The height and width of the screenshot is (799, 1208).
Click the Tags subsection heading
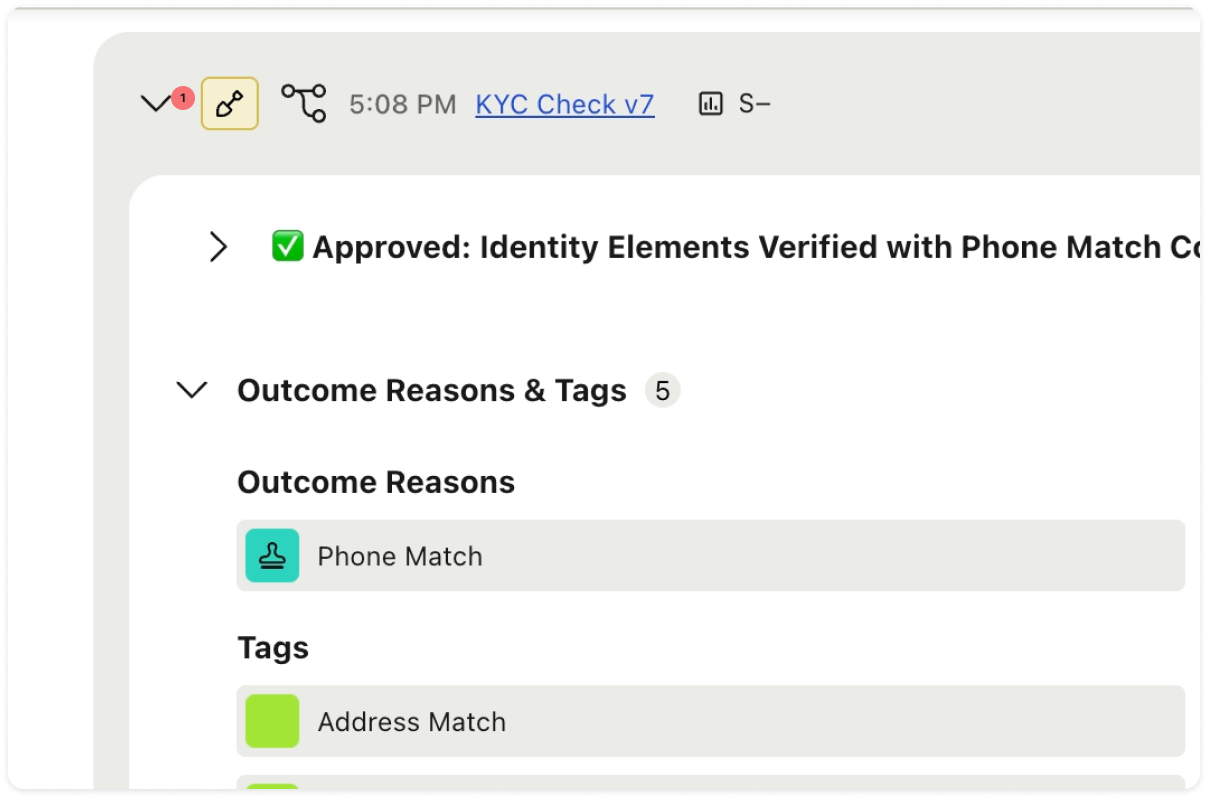(273, 648)
